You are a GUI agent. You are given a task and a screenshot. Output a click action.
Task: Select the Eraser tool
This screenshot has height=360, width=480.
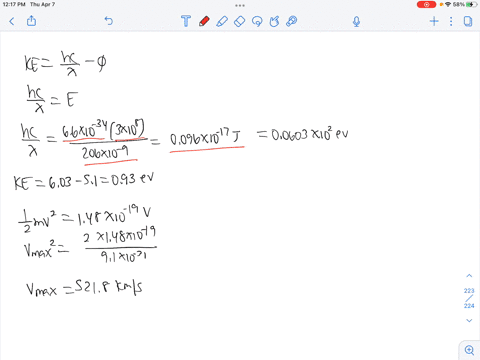coord(239,22)
